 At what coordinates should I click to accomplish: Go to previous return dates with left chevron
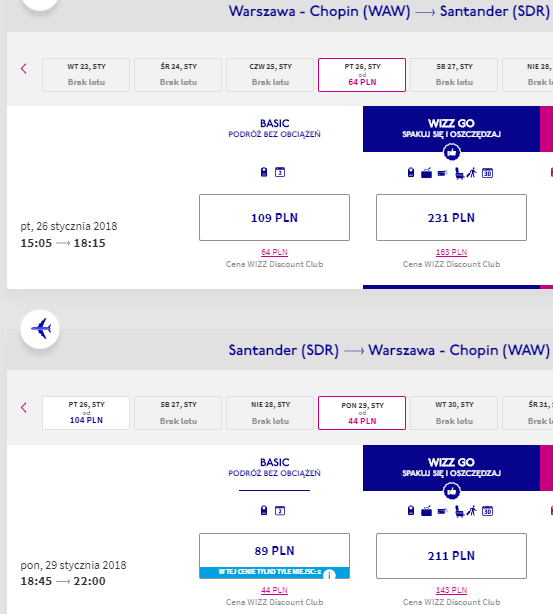pyautogui.click(x=24, y=408)
